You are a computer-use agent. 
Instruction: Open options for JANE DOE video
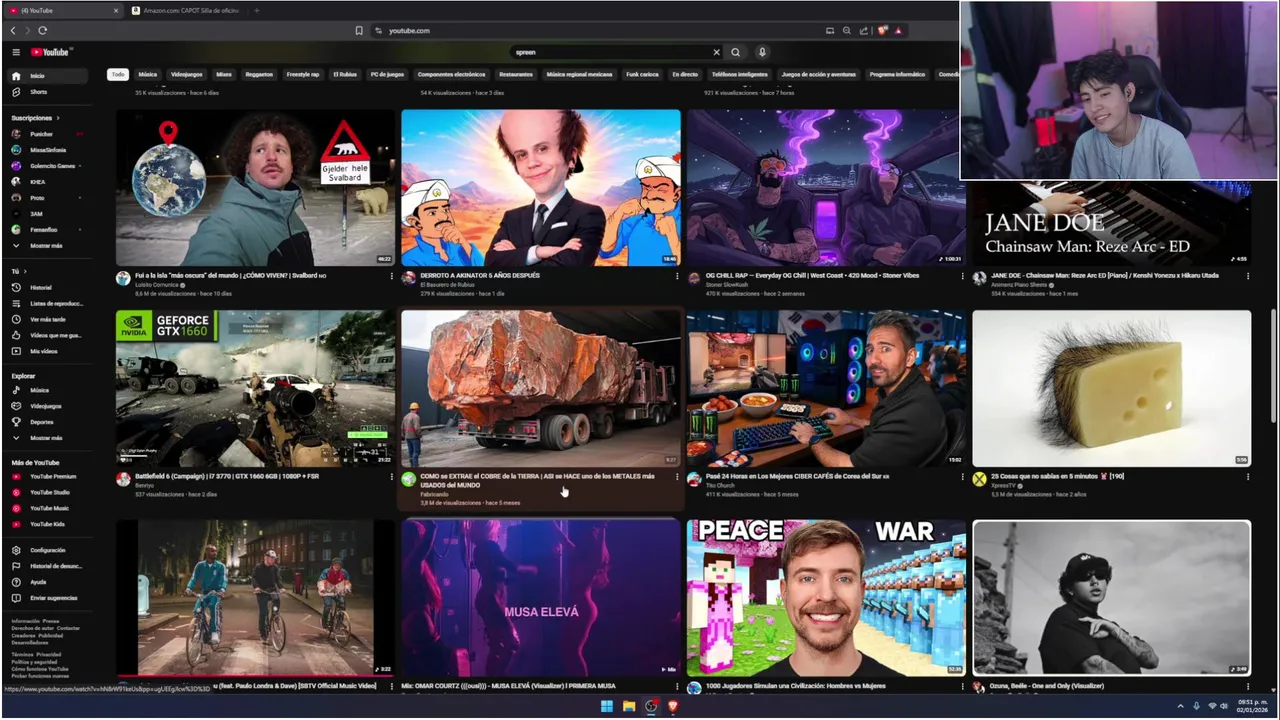1247,276
